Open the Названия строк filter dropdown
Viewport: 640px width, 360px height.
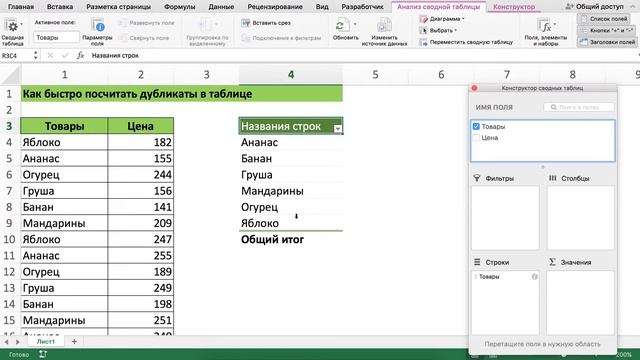pyautogui.click(x=338, y=129)
